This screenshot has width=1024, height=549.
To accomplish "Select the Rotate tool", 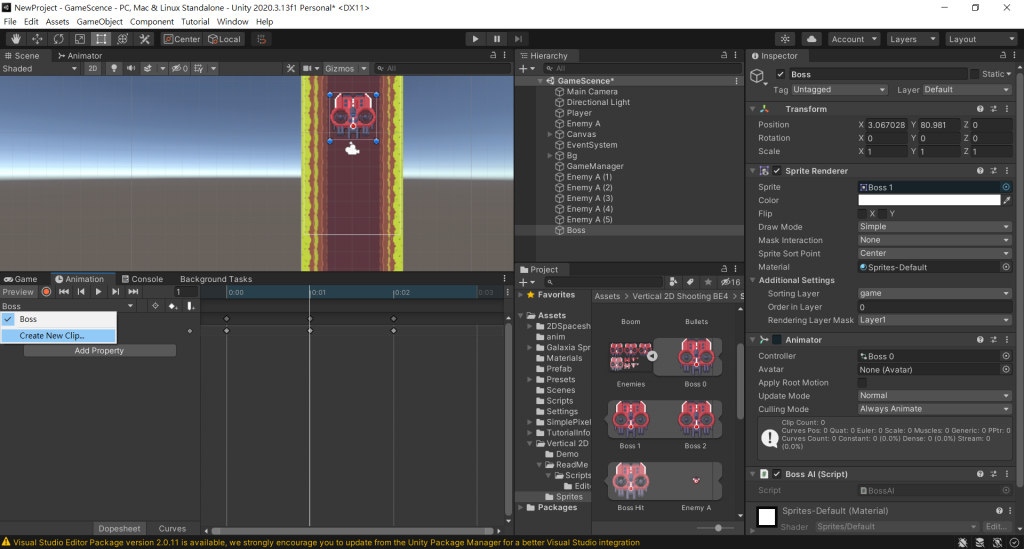I will click(58, 39).
